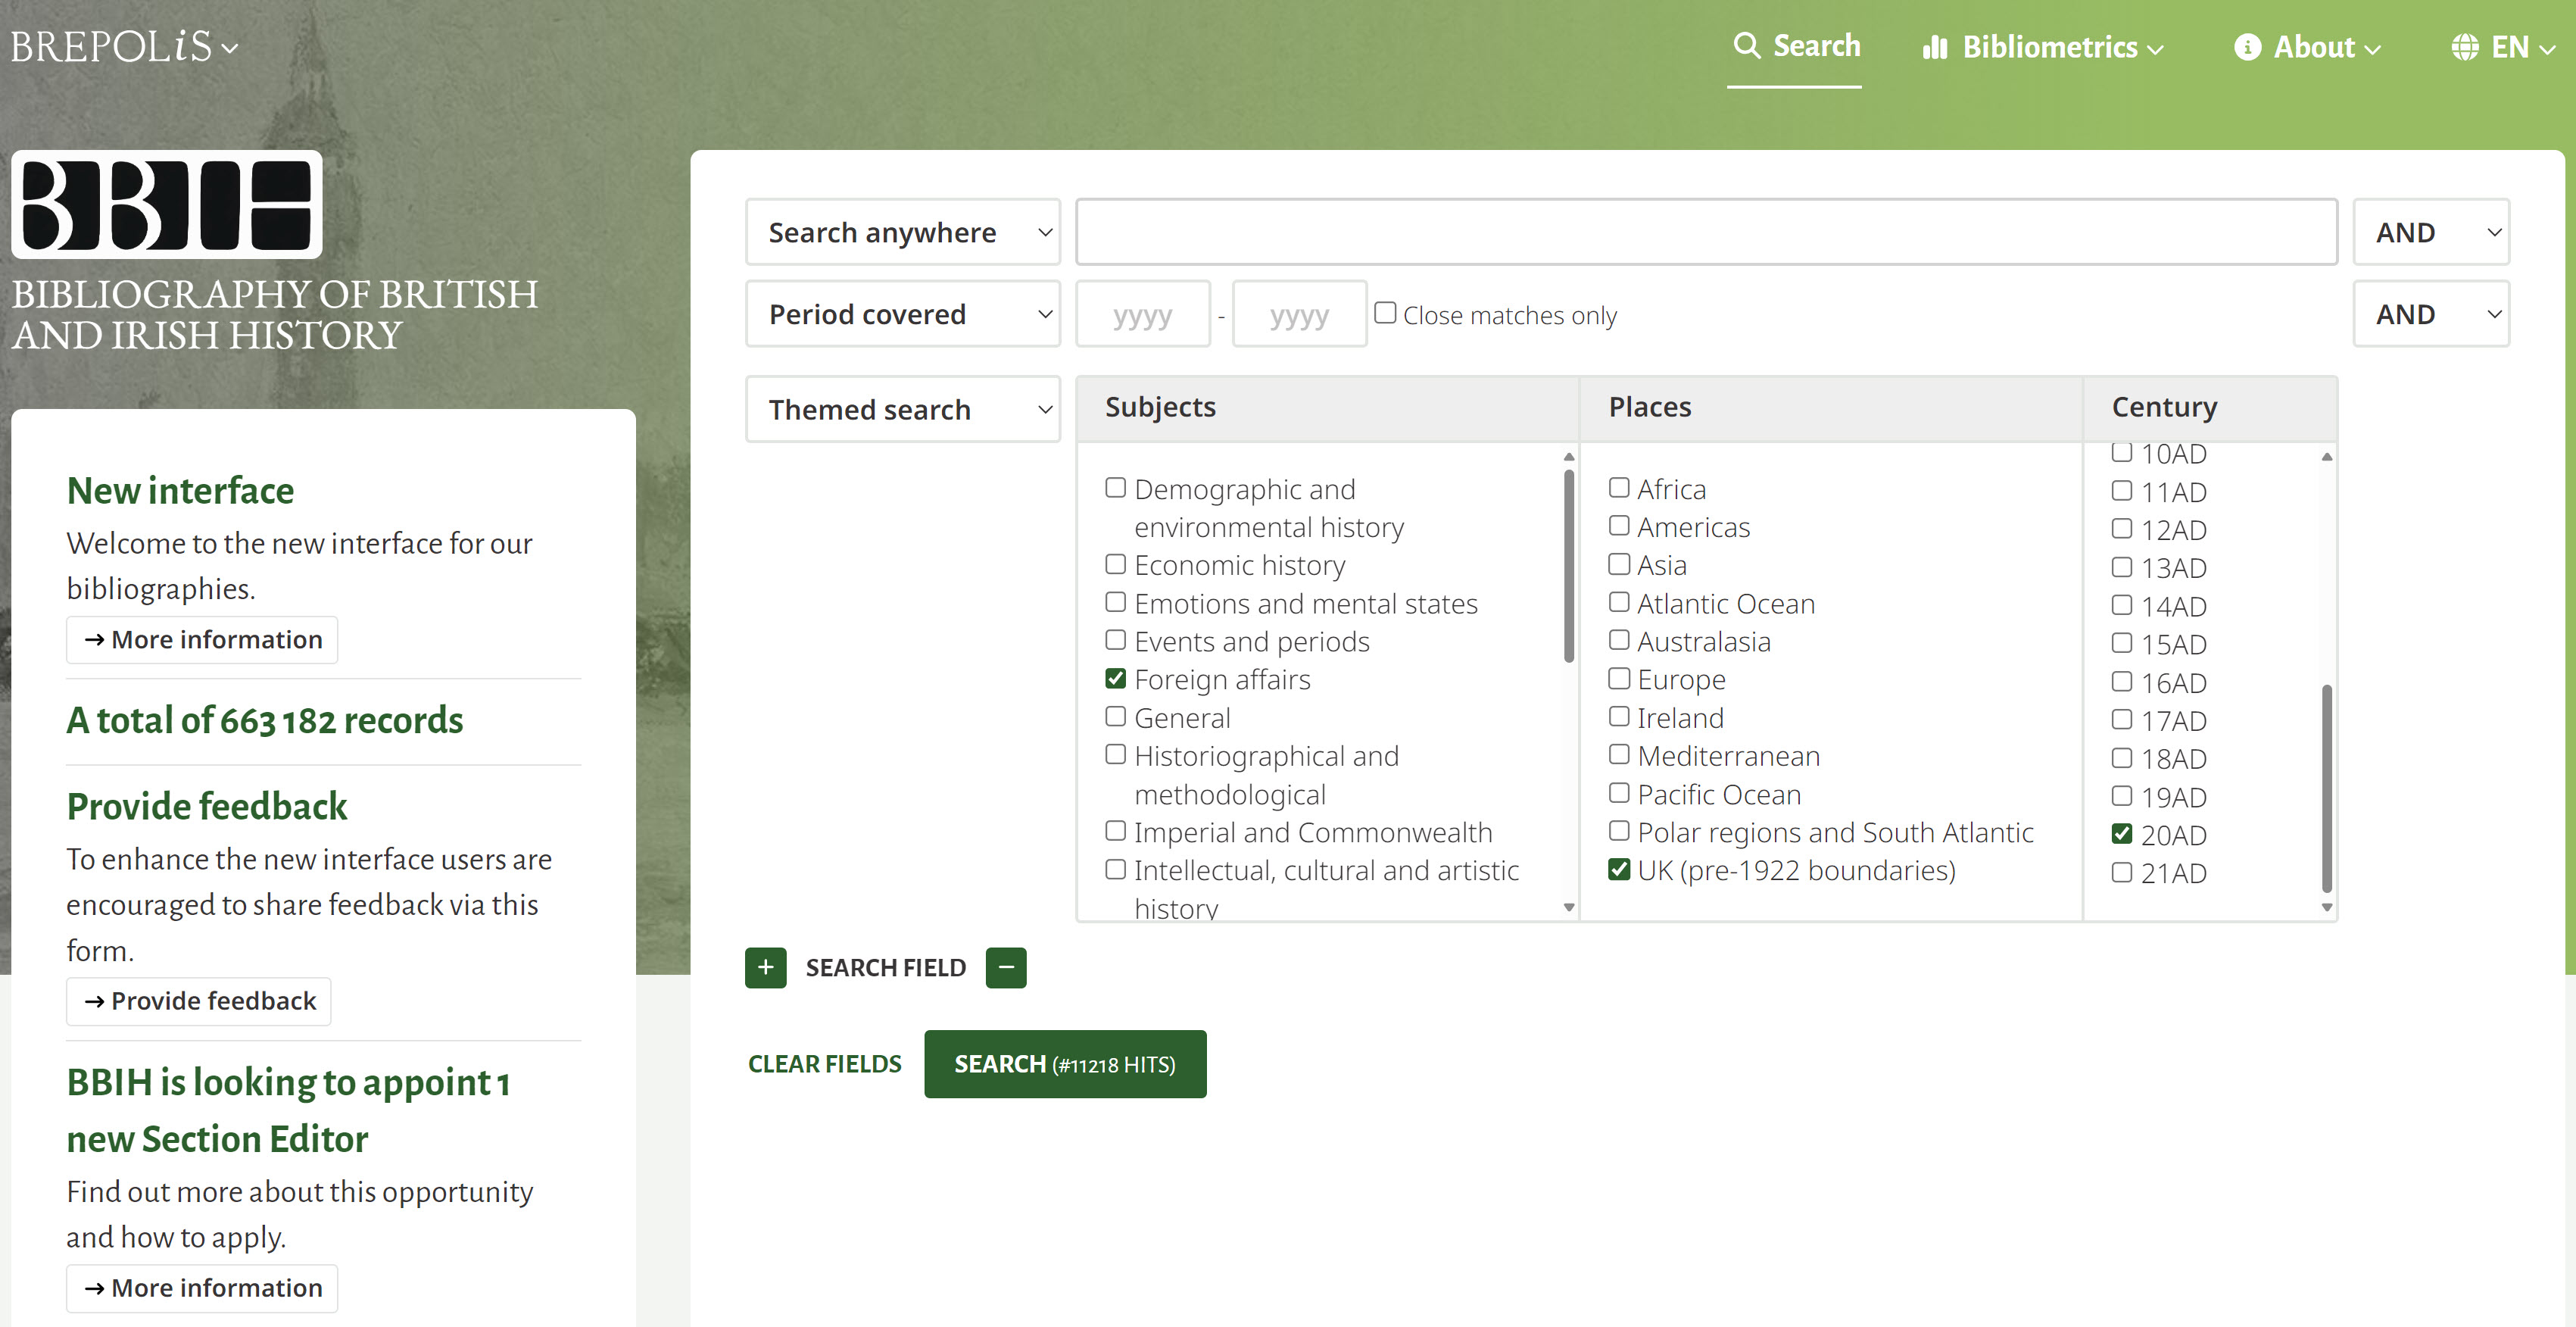The image size is (2576, 1327).
Task: Open the AND operator dropdown
Action: pos(2430,231)
